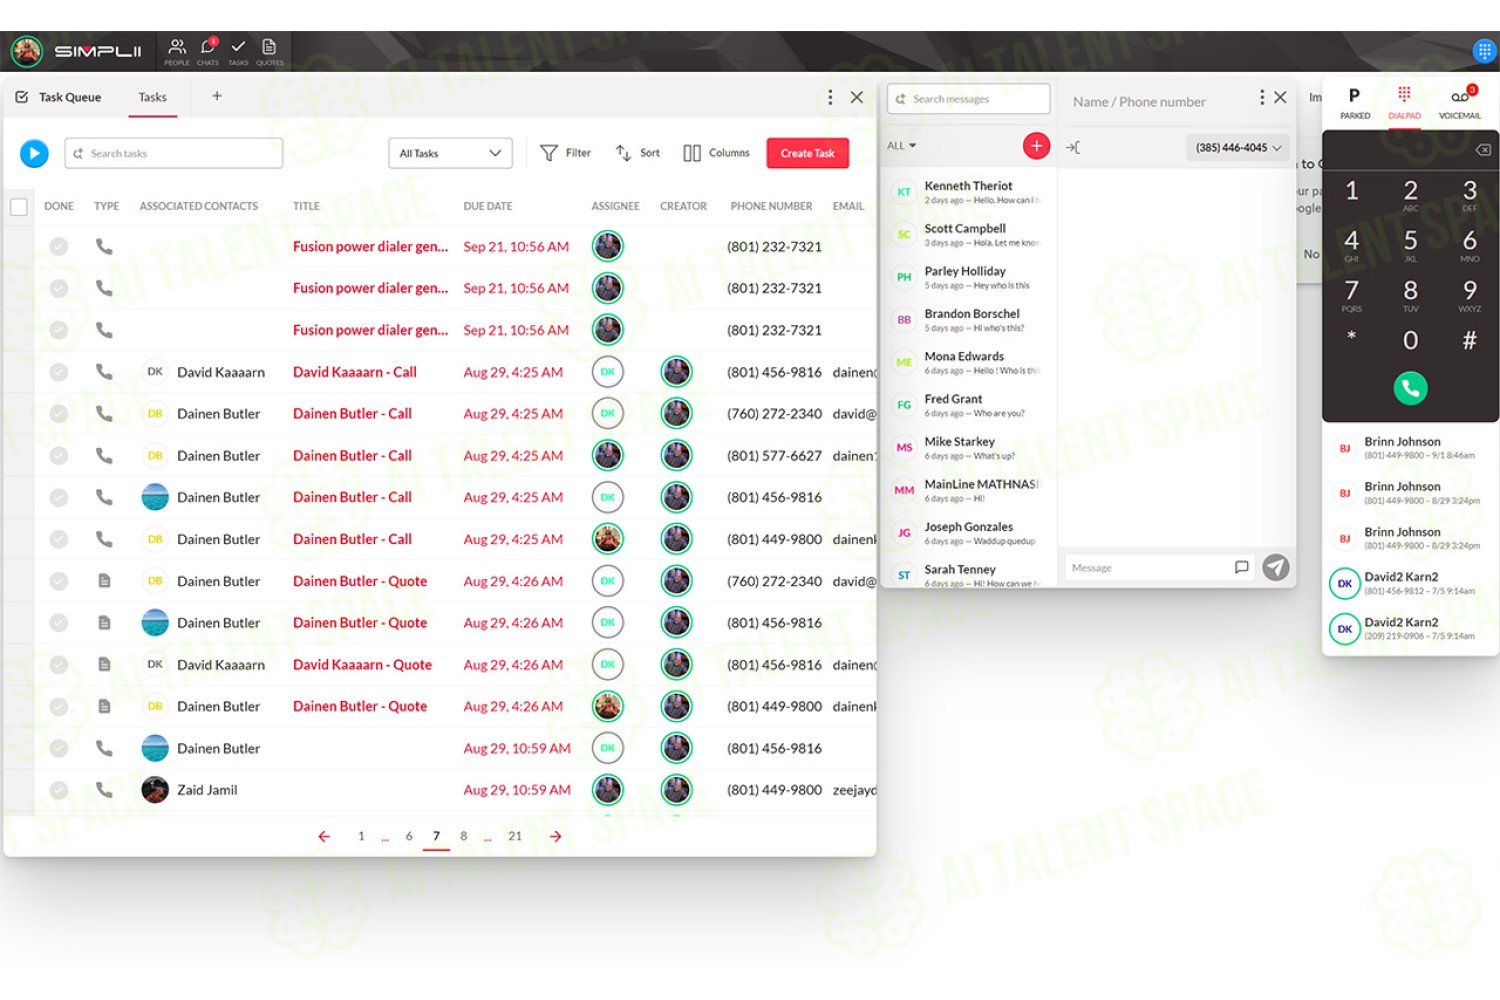
Task: Go to next page arrow
Action: (x=556, y=836)
